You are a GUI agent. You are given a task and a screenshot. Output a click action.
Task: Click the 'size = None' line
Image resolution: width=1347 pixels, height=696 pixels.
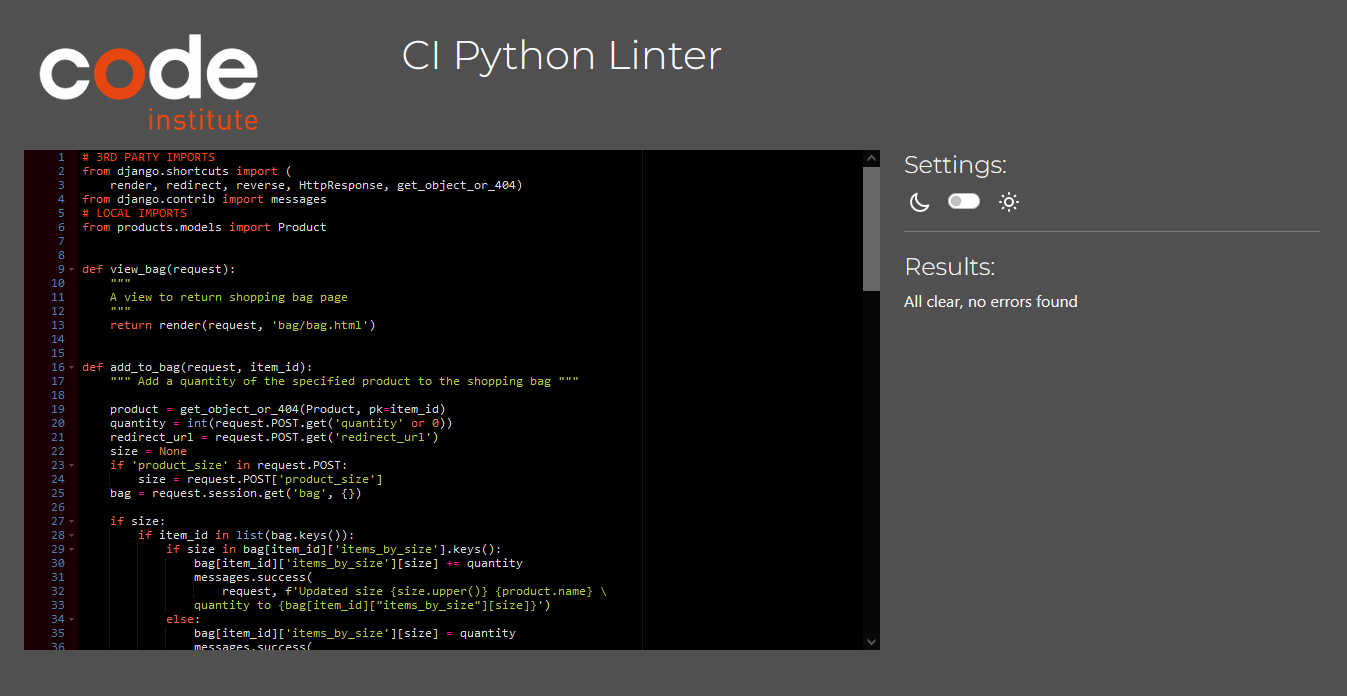click(148, 451)
